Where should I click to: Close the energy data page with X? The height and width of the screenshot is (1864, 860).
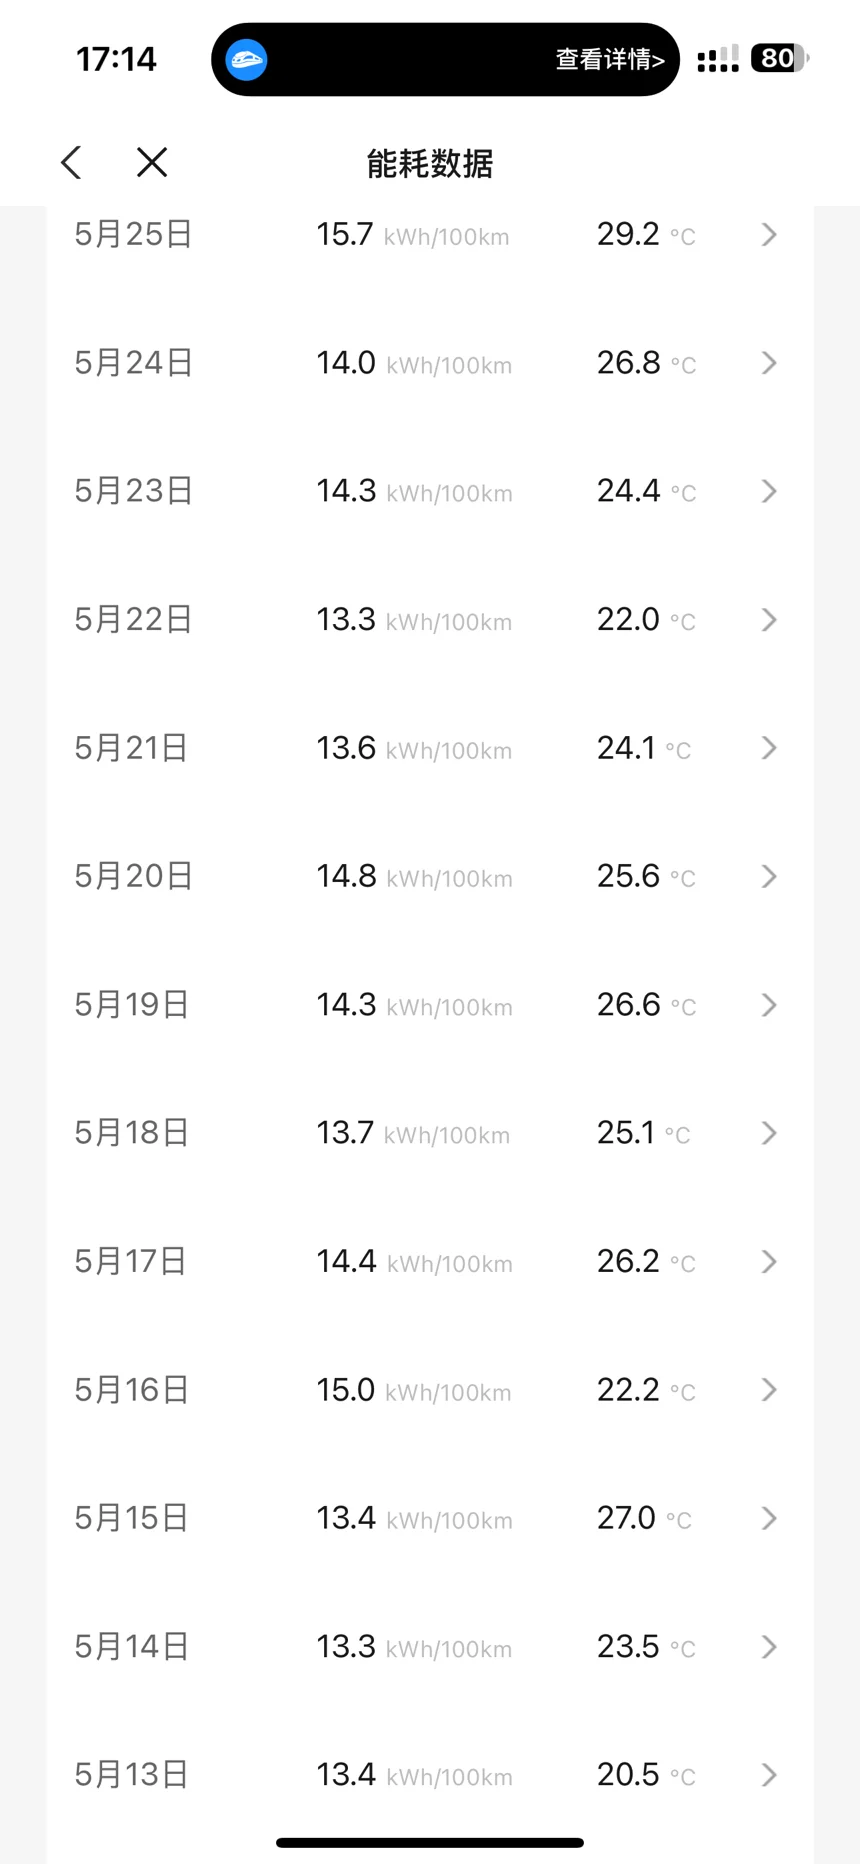click(152, 162)
